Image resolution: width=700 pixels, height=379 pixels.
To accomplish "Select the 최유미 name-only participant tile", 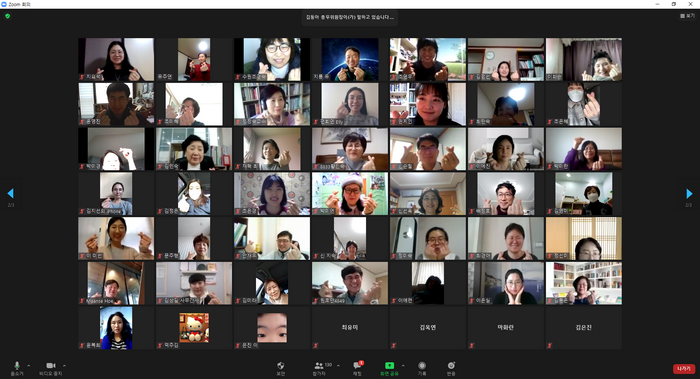I will [x=350, y=328].
